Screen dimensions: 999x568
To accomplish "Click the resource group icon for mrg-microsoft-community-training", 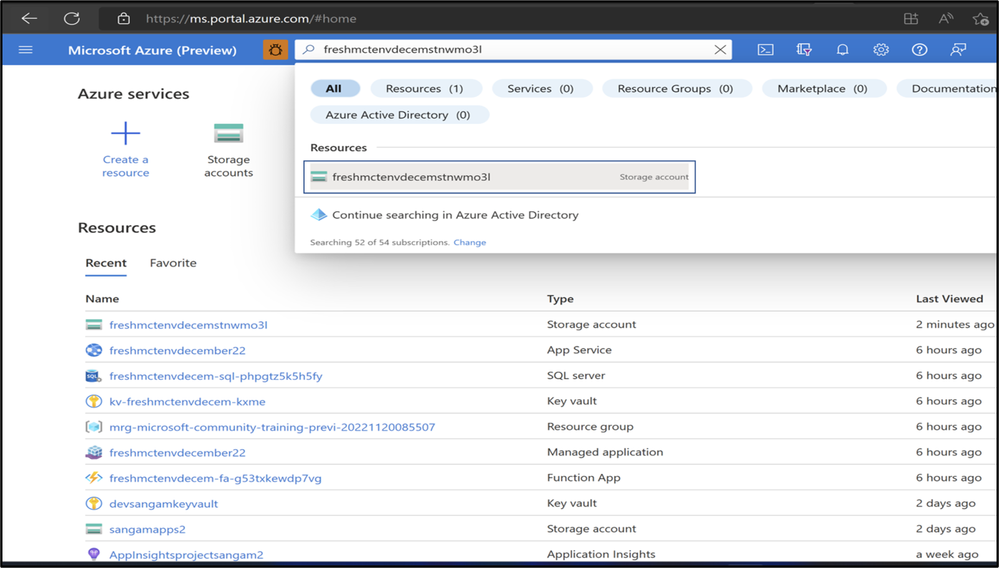I will click(x=94, y=427).
